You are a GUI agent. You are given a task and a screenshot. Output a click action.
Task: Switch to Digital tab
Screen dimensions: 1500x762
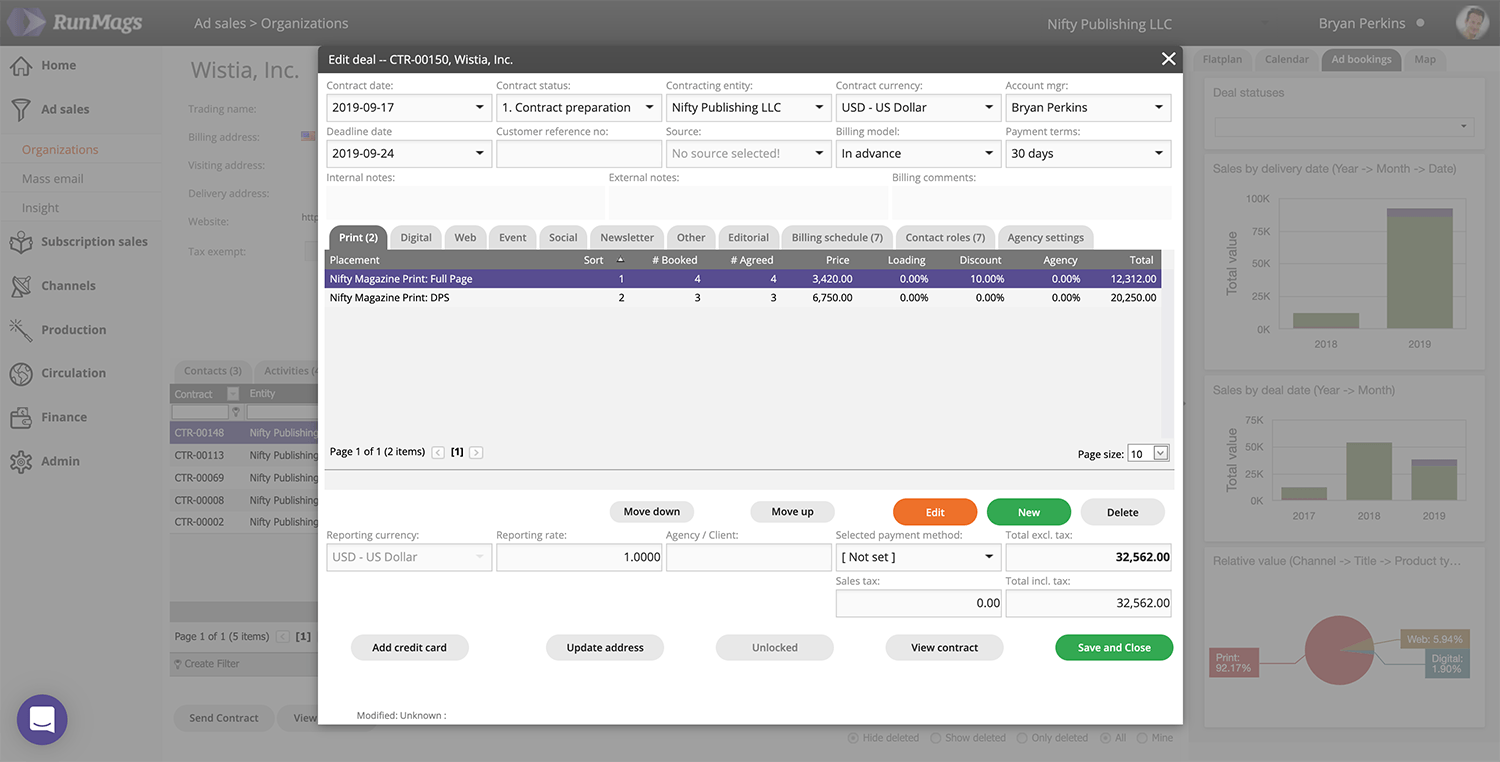[x=416, y=238]
